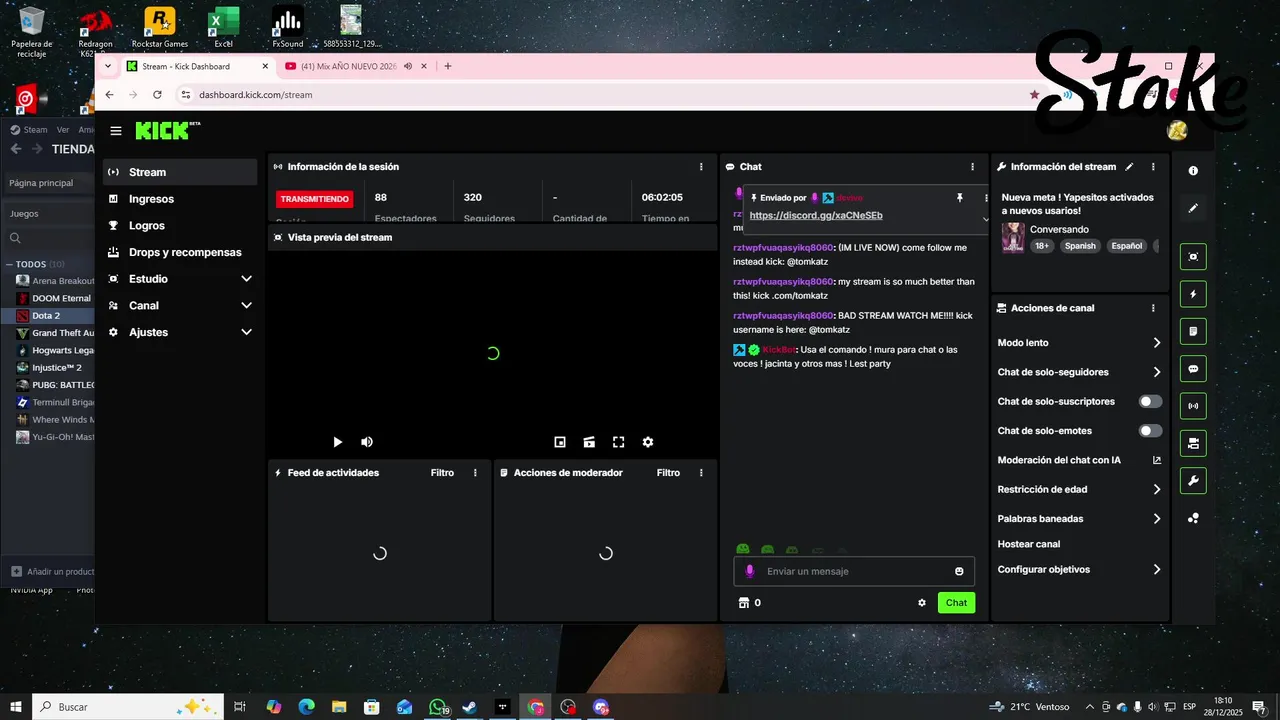Viewport: 1280px width, 720px height.
Task: Switch the stream preview to theater mode
Action: point(589,442)
